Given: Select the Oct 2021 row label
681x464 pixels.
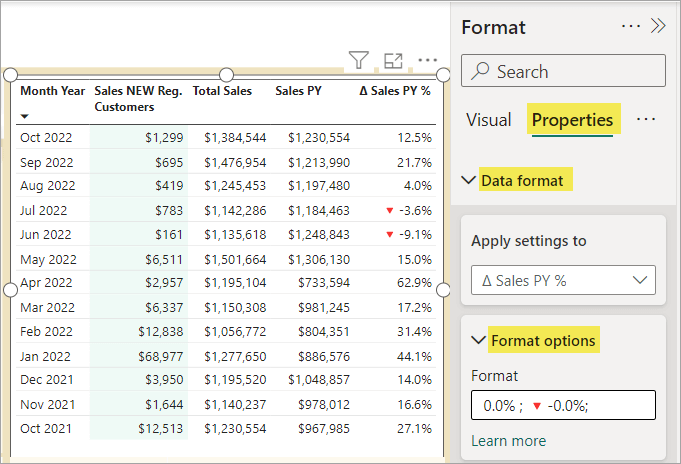Looking at the screenshot, I should (46, 429).
